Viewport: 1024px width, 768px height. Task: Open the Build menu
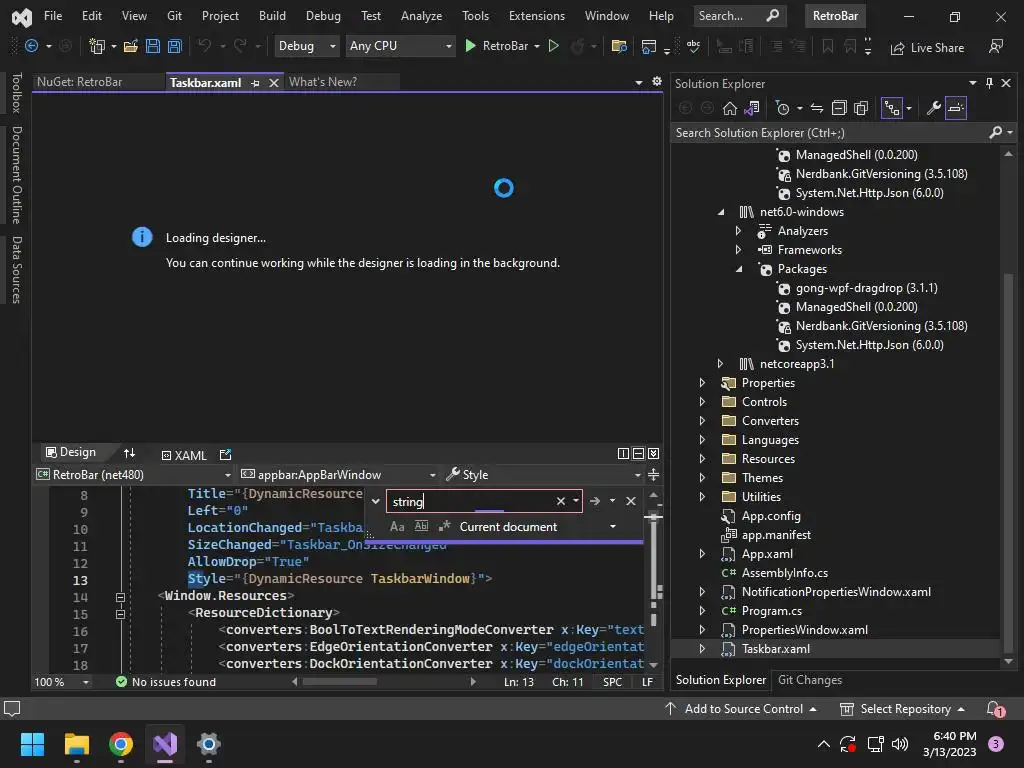[272, 16]
